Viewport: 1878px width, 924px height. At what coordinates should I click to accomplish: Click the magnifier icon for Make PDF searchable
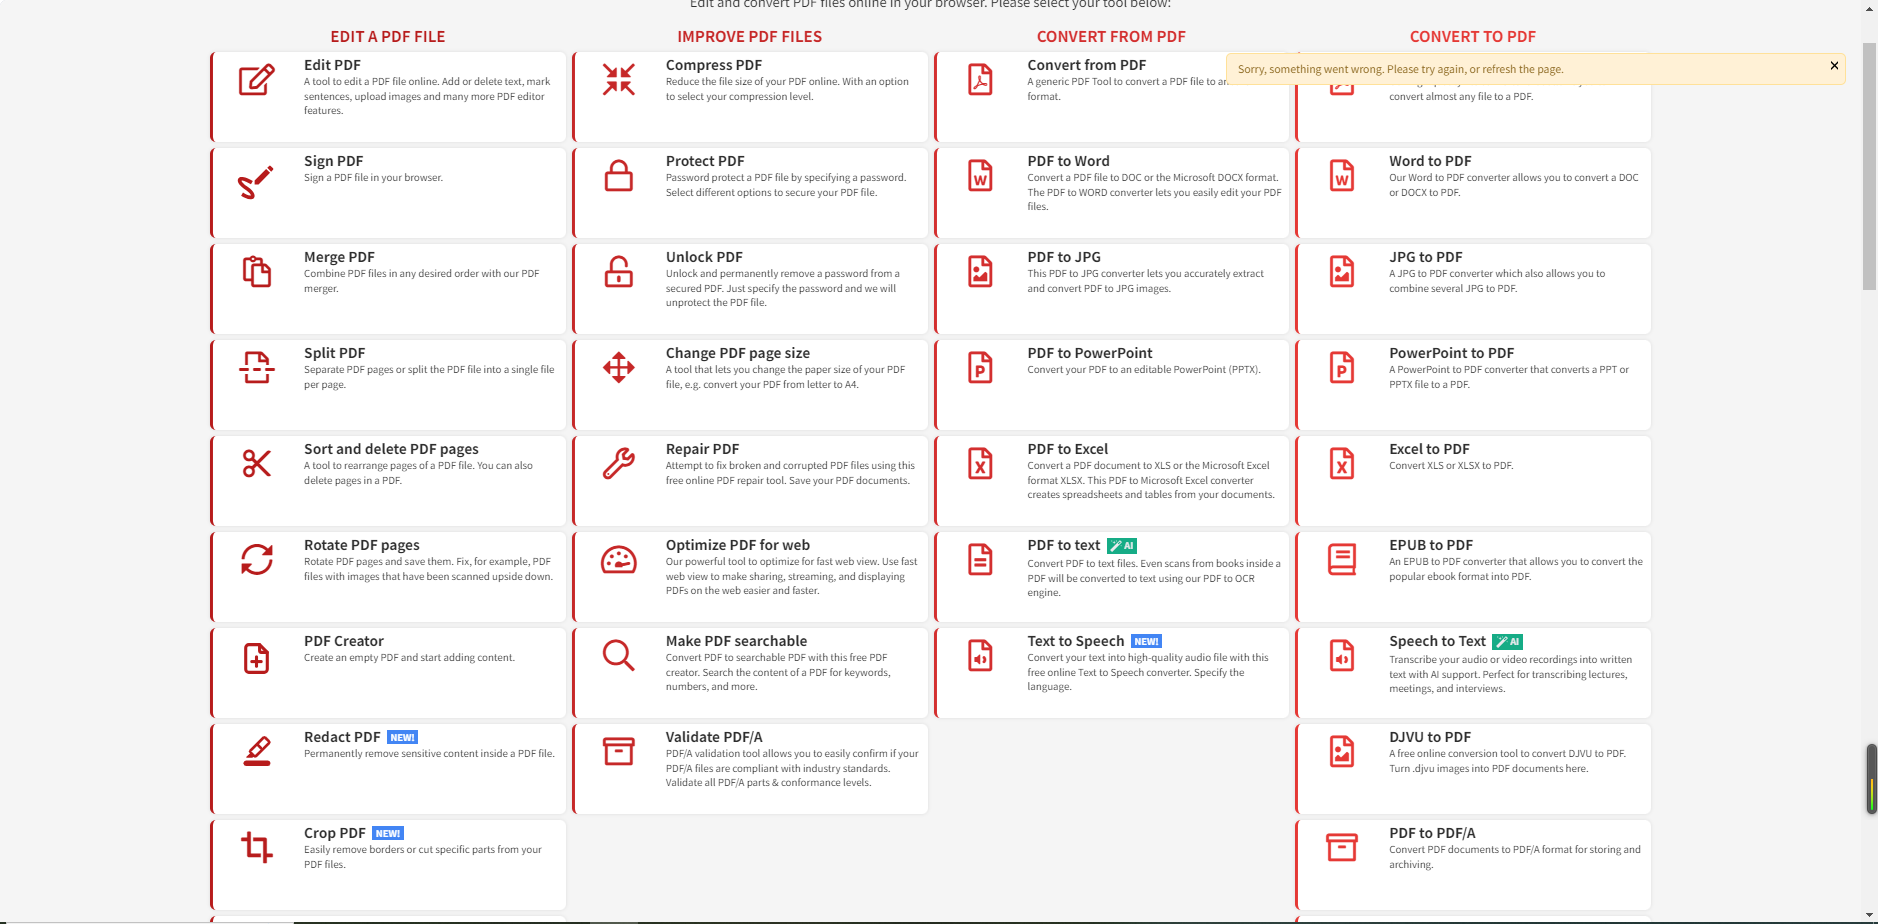[618, 656]
